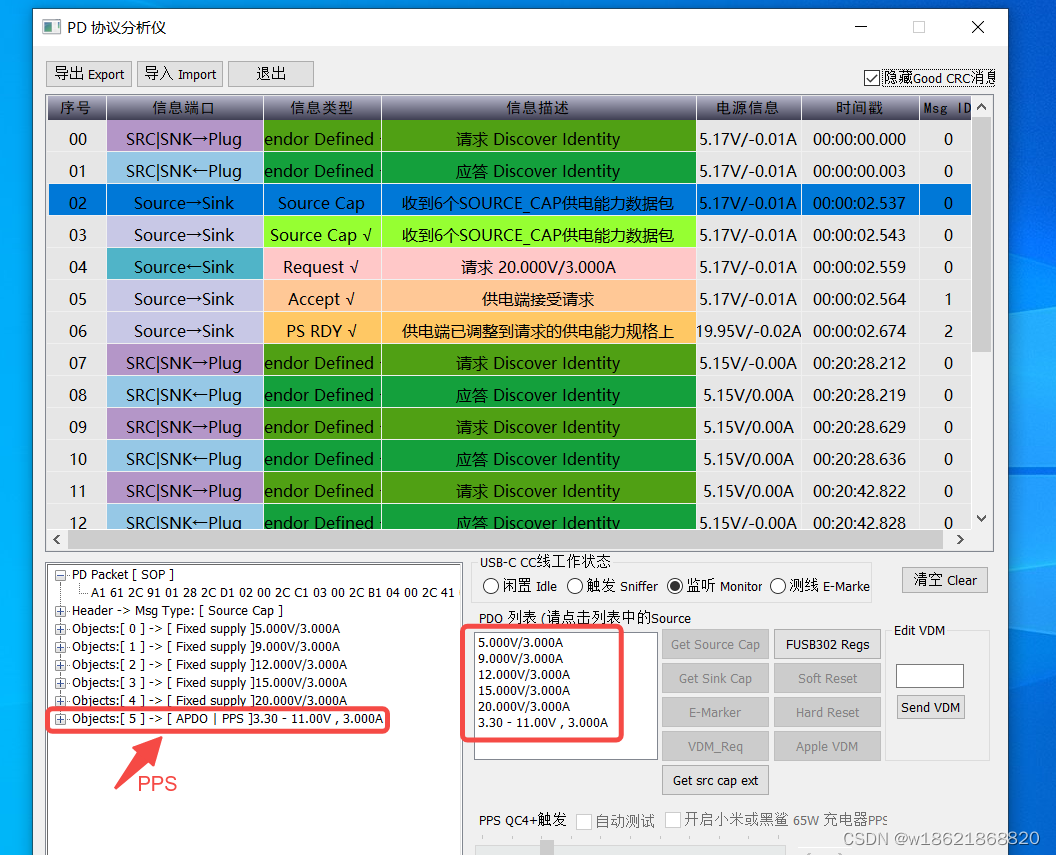This screenshot has height=855, width=1056.
Task: Expand the Header Source Cap node
Action: (58, 610)
